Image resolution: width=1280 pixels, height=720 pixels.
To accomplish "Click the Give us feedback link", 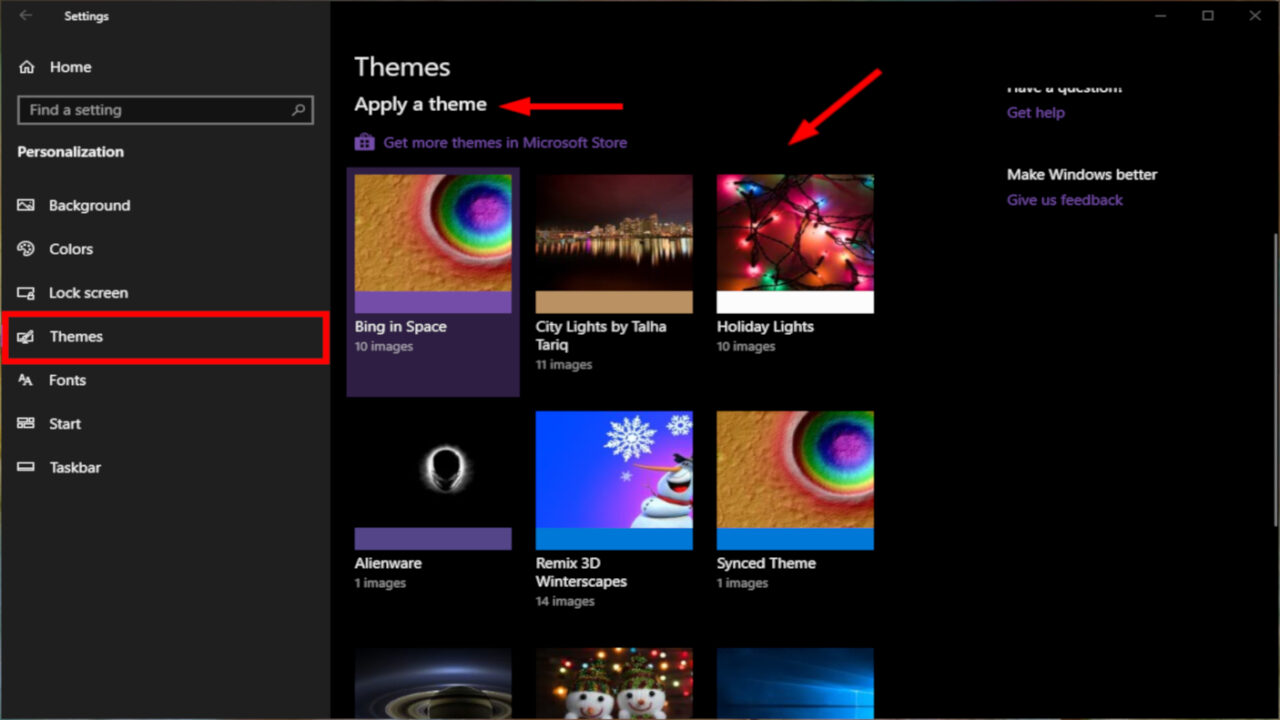I will pyautogui.click(x=1064, y=199).
